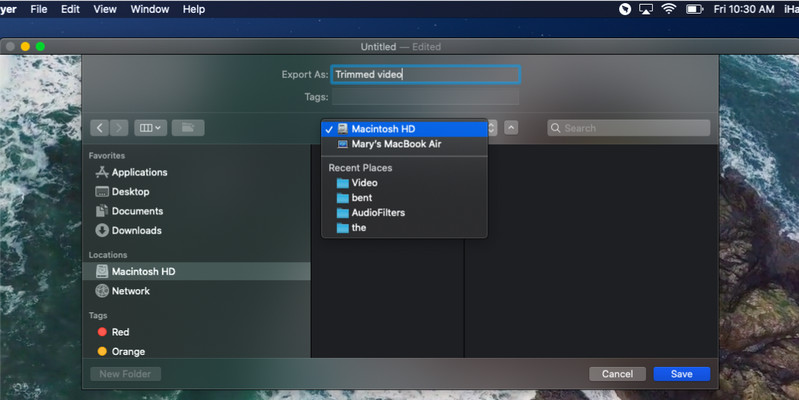Click the Tags section header in sidebar
The width and height of the screenshot is (799, 400).
(x=98, y=315)
